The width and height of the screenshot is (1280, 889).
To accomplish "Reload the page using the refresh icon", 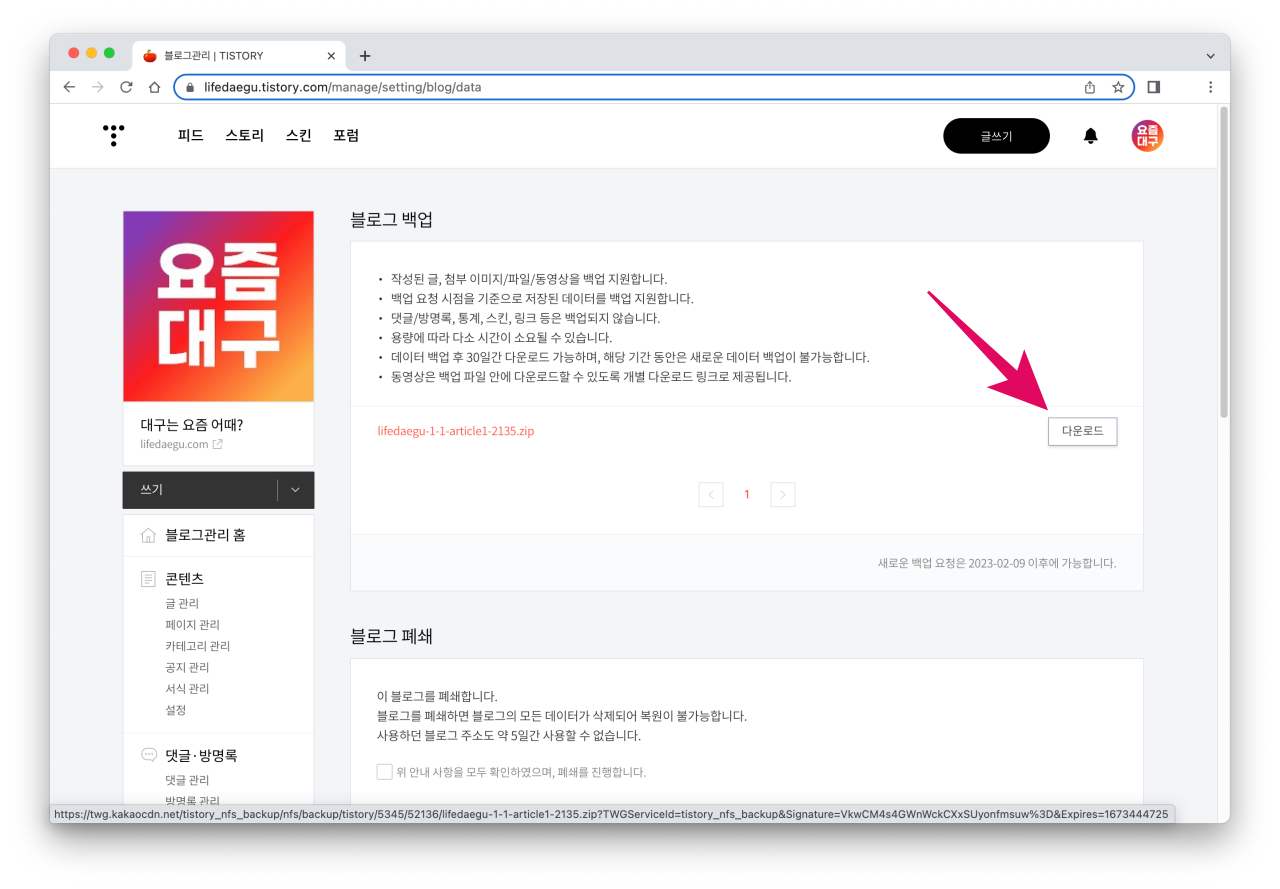I will (x=125, y=87).
